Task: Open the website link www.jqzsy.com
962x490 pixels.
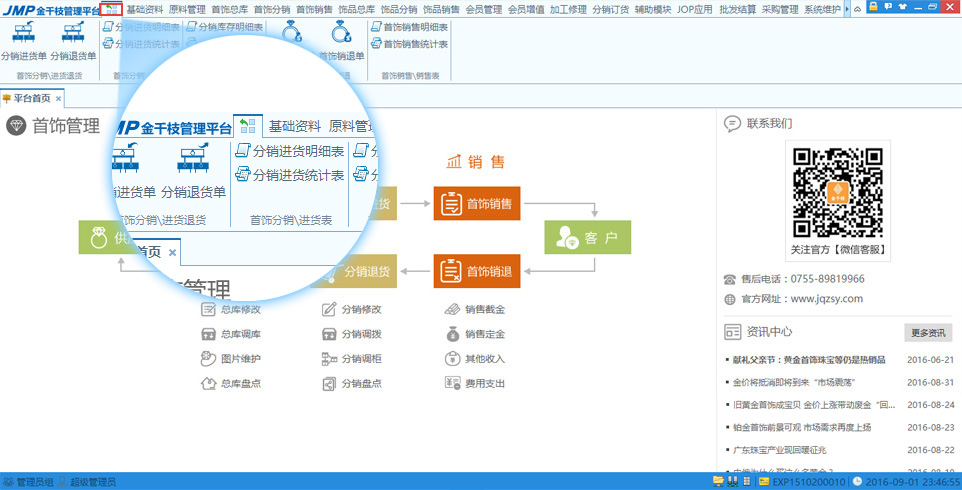Action: click(x=826, y=299)
